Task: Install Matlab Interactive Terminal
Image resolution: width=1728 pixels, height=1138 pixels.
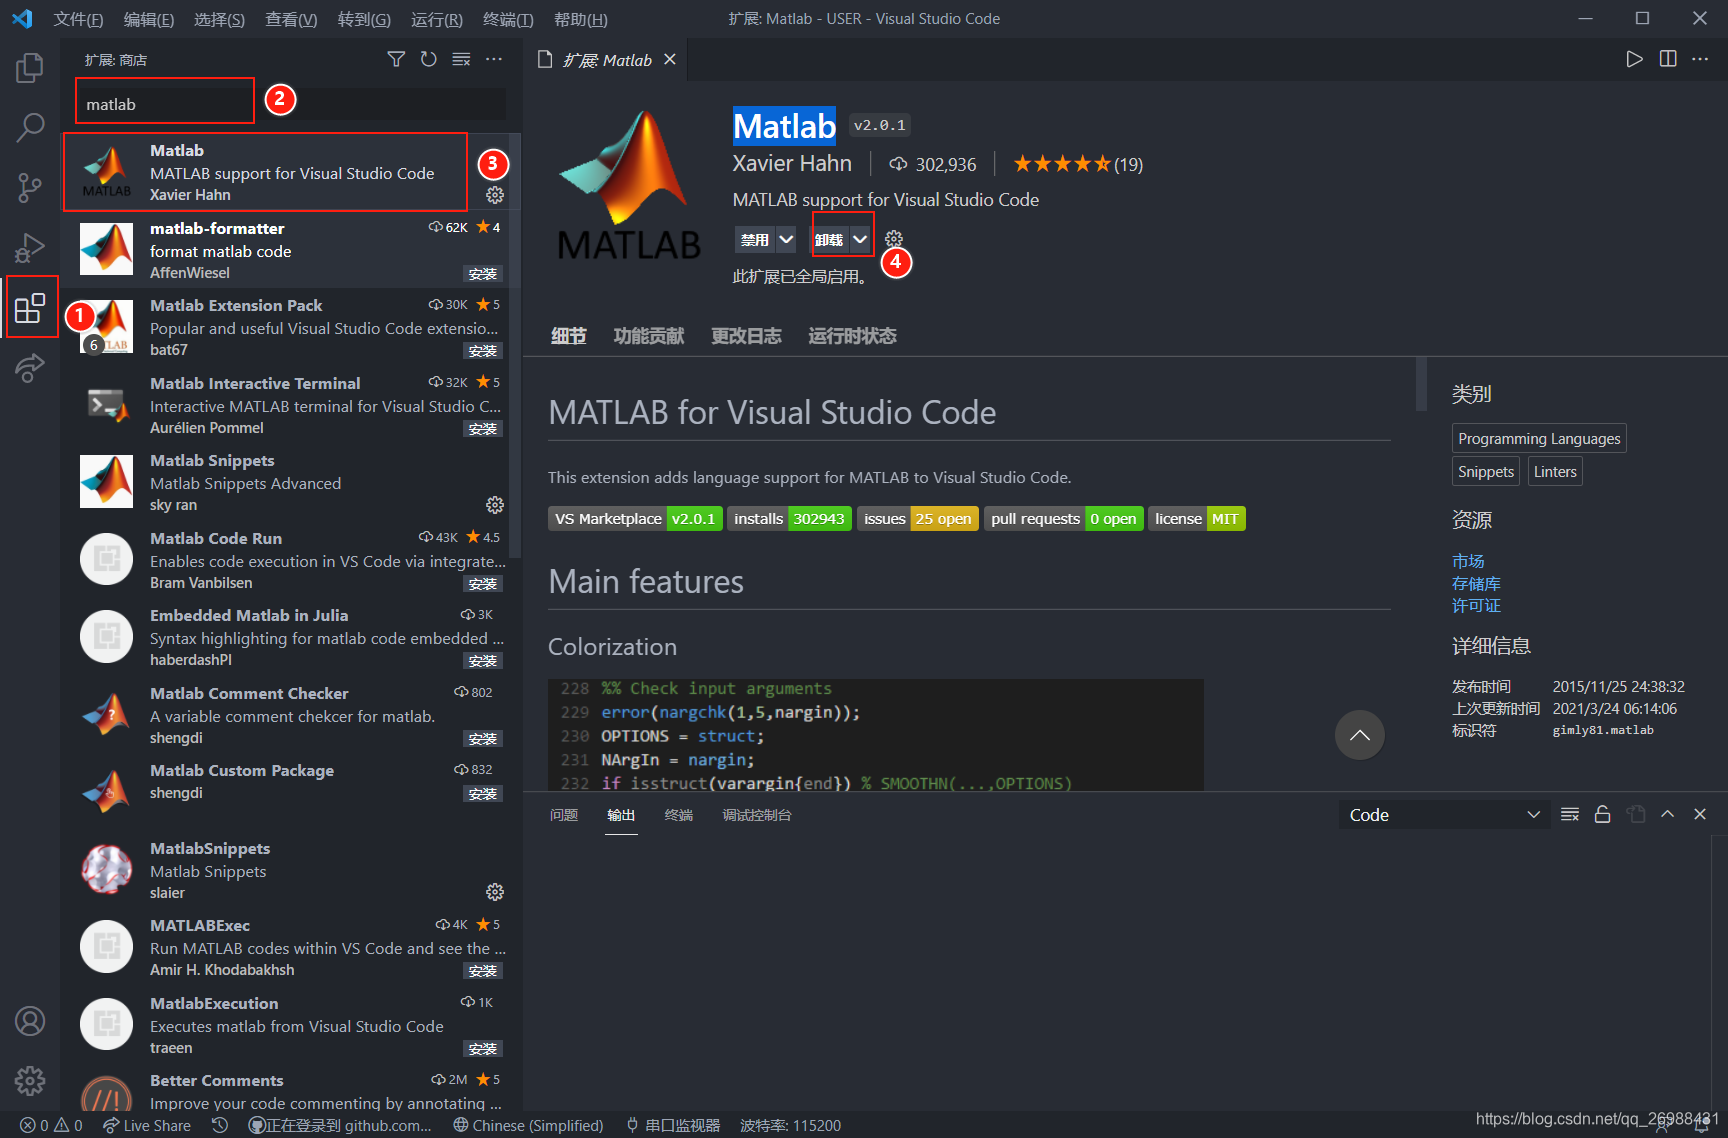Action: (483, 429)
